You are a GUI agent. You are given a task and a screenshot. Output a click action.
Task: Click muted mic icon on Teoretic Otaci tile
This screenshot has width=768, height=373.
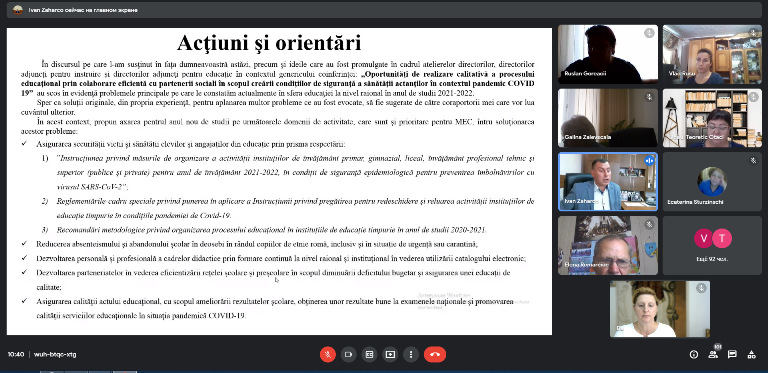pos(754,97)
